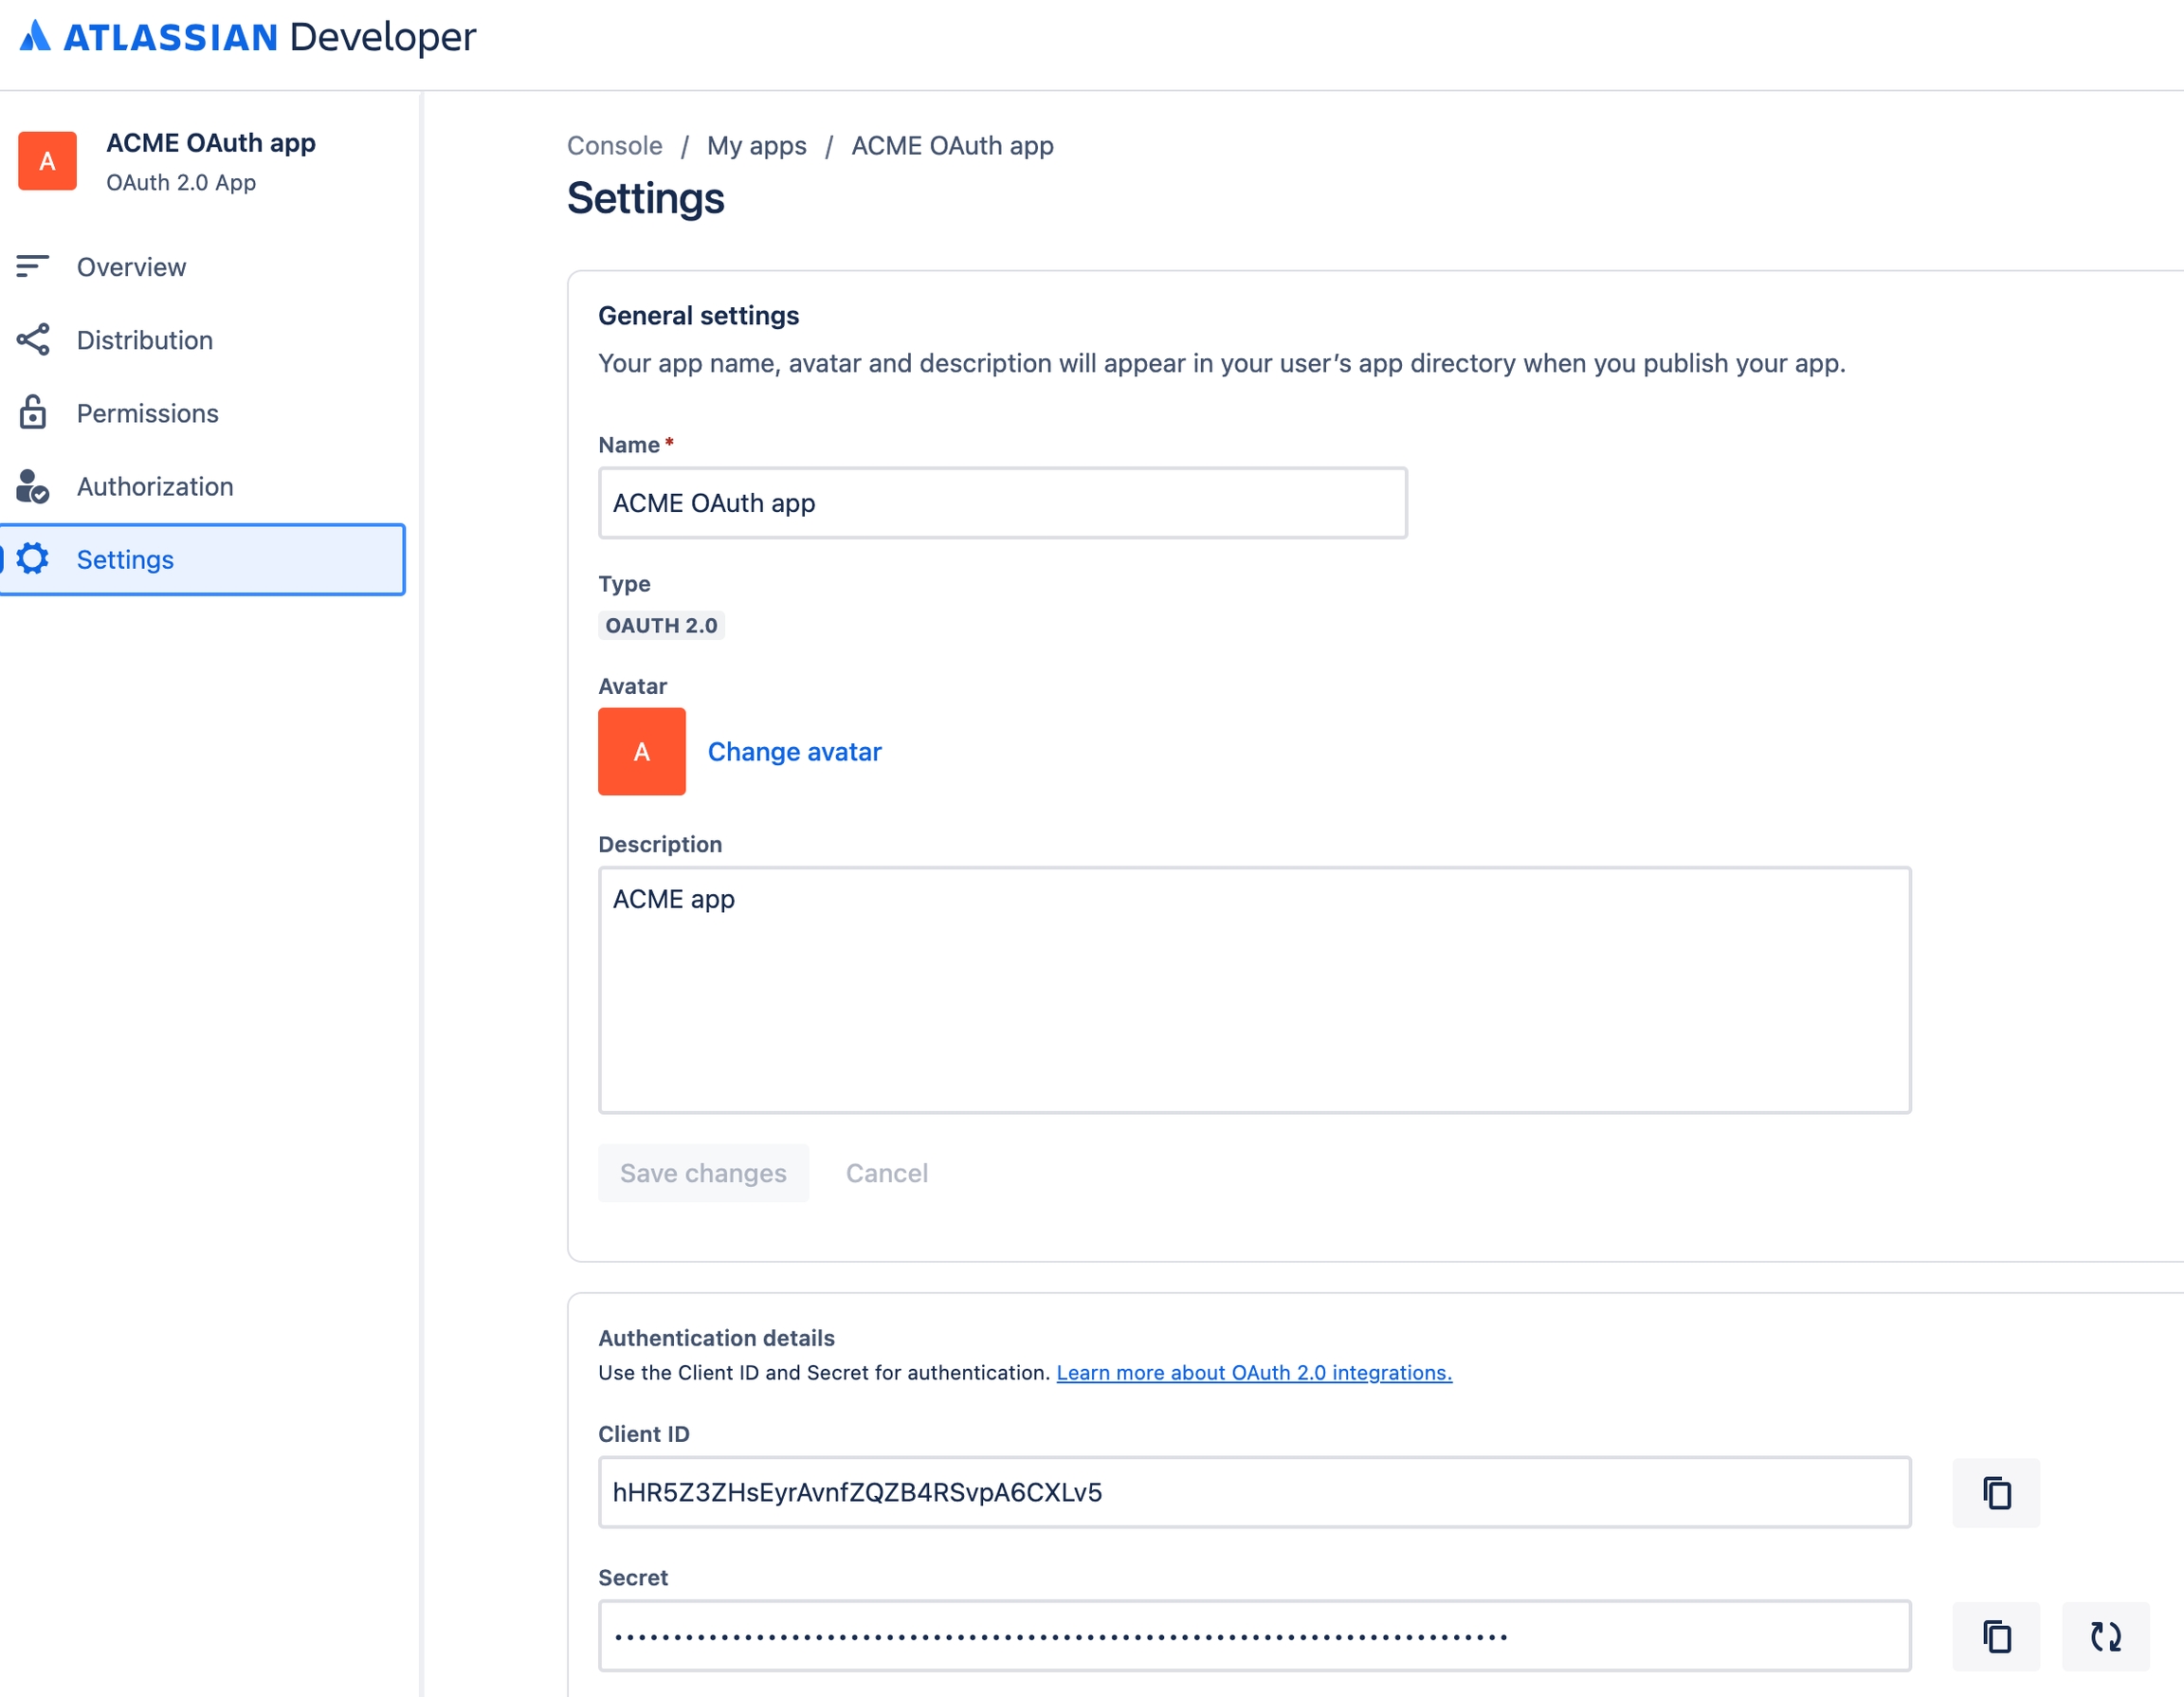
Task: Click Change avatar link
Action: (x=794, y=751)
